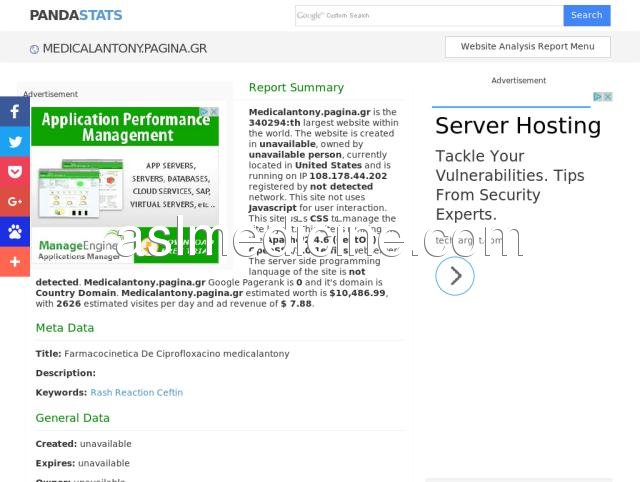Click the Expires: unavailable row
The height and width of the screenshot is (482, 640).
pos(82,463)
